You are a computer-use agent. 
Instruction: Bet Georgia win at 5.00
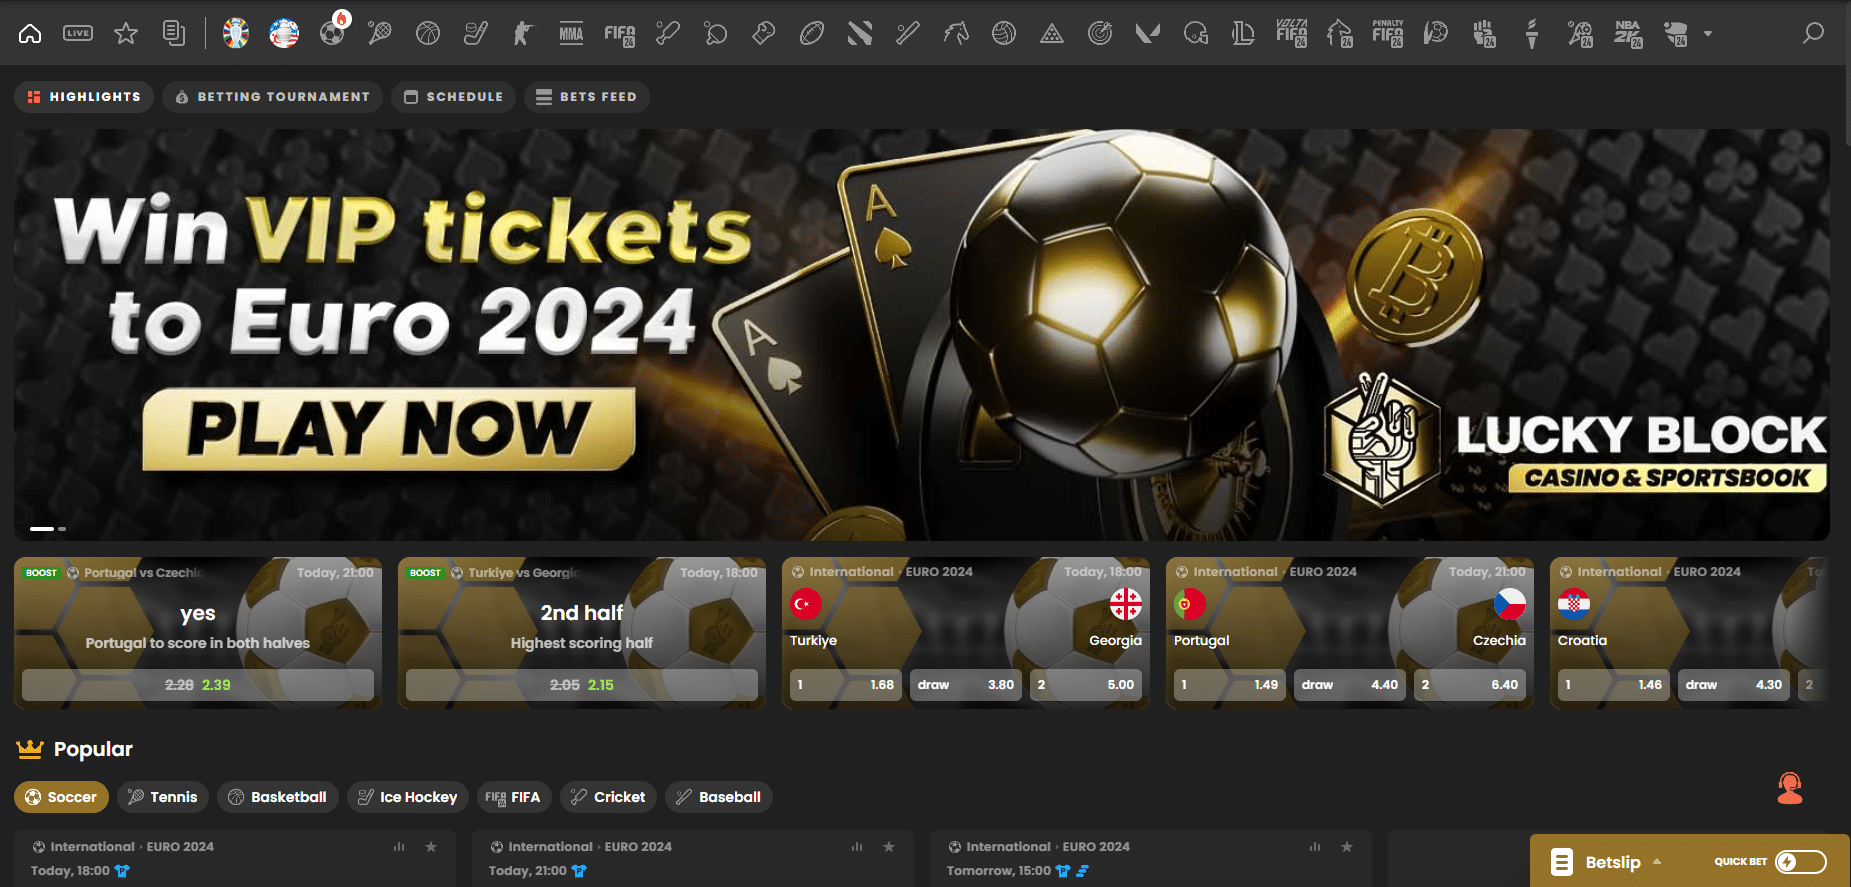[1086, 685]
